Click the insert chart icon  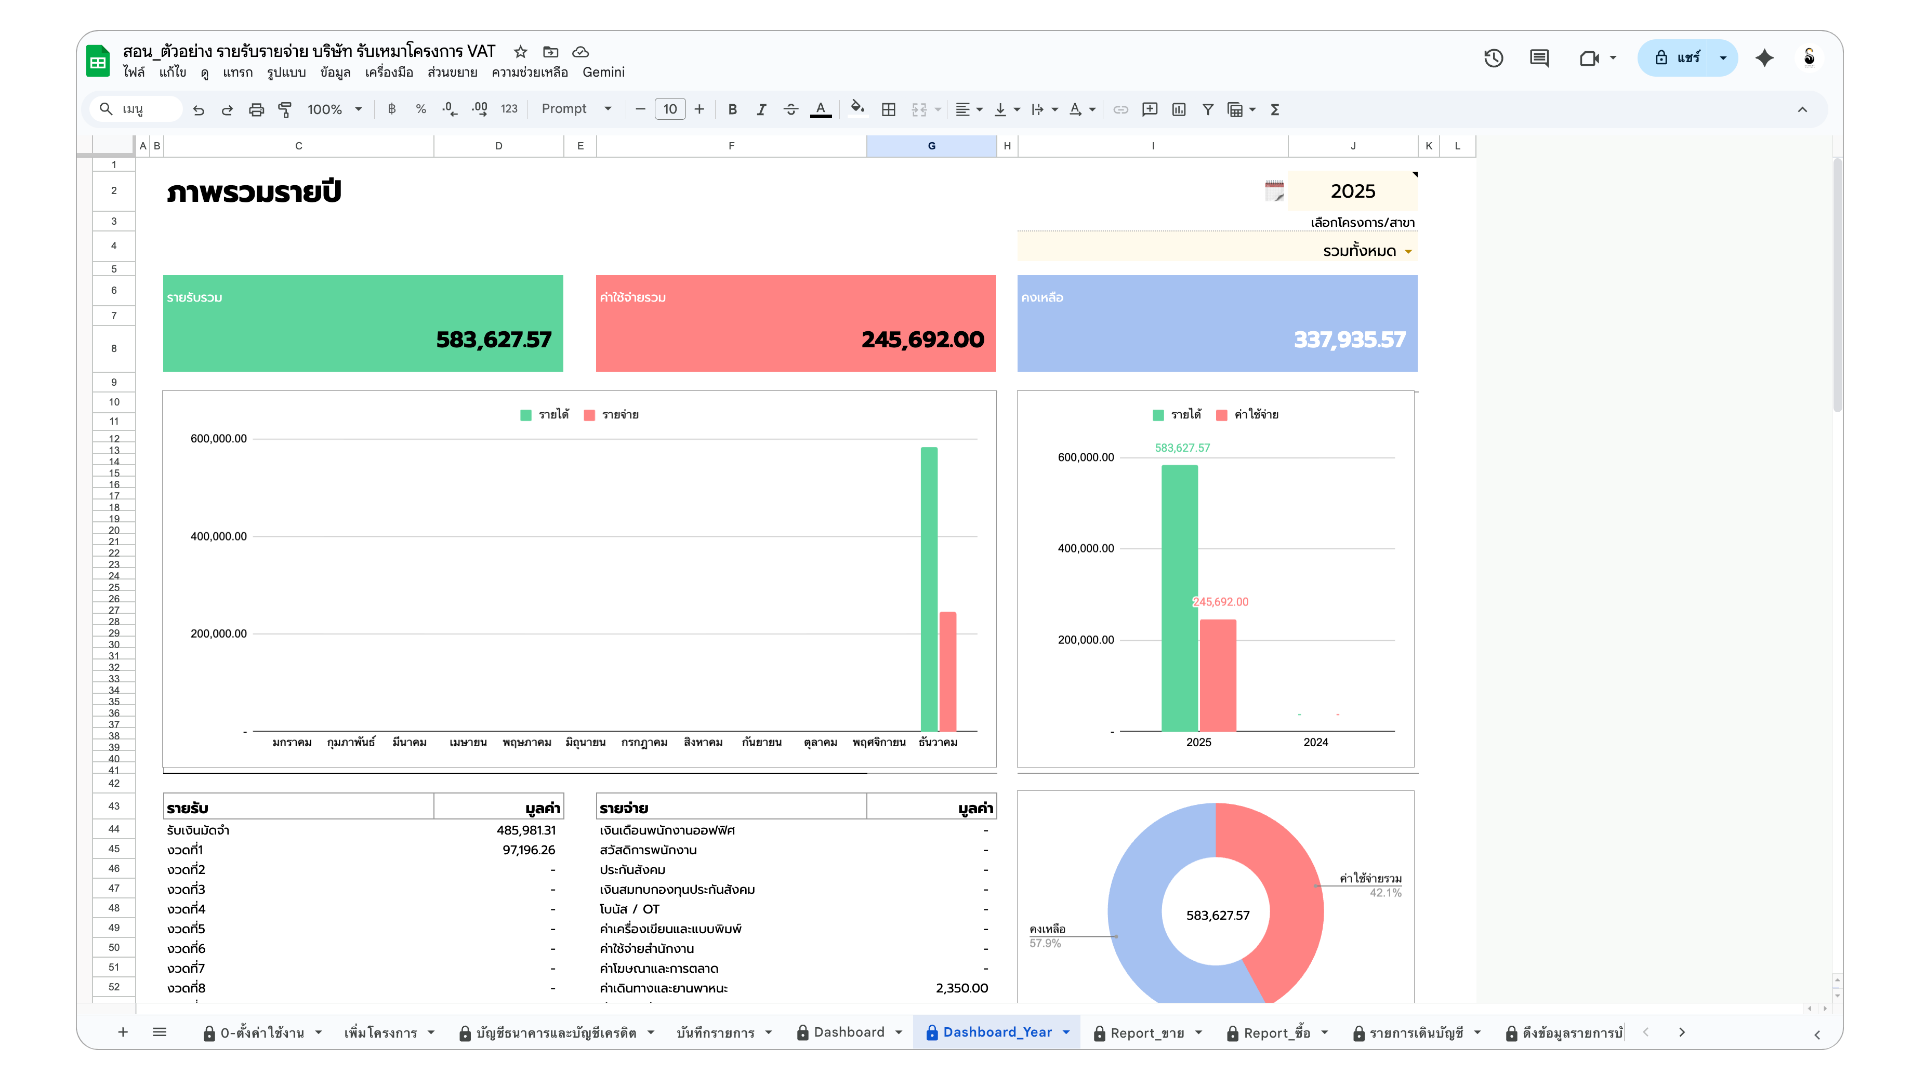[x=1179, y=110]
